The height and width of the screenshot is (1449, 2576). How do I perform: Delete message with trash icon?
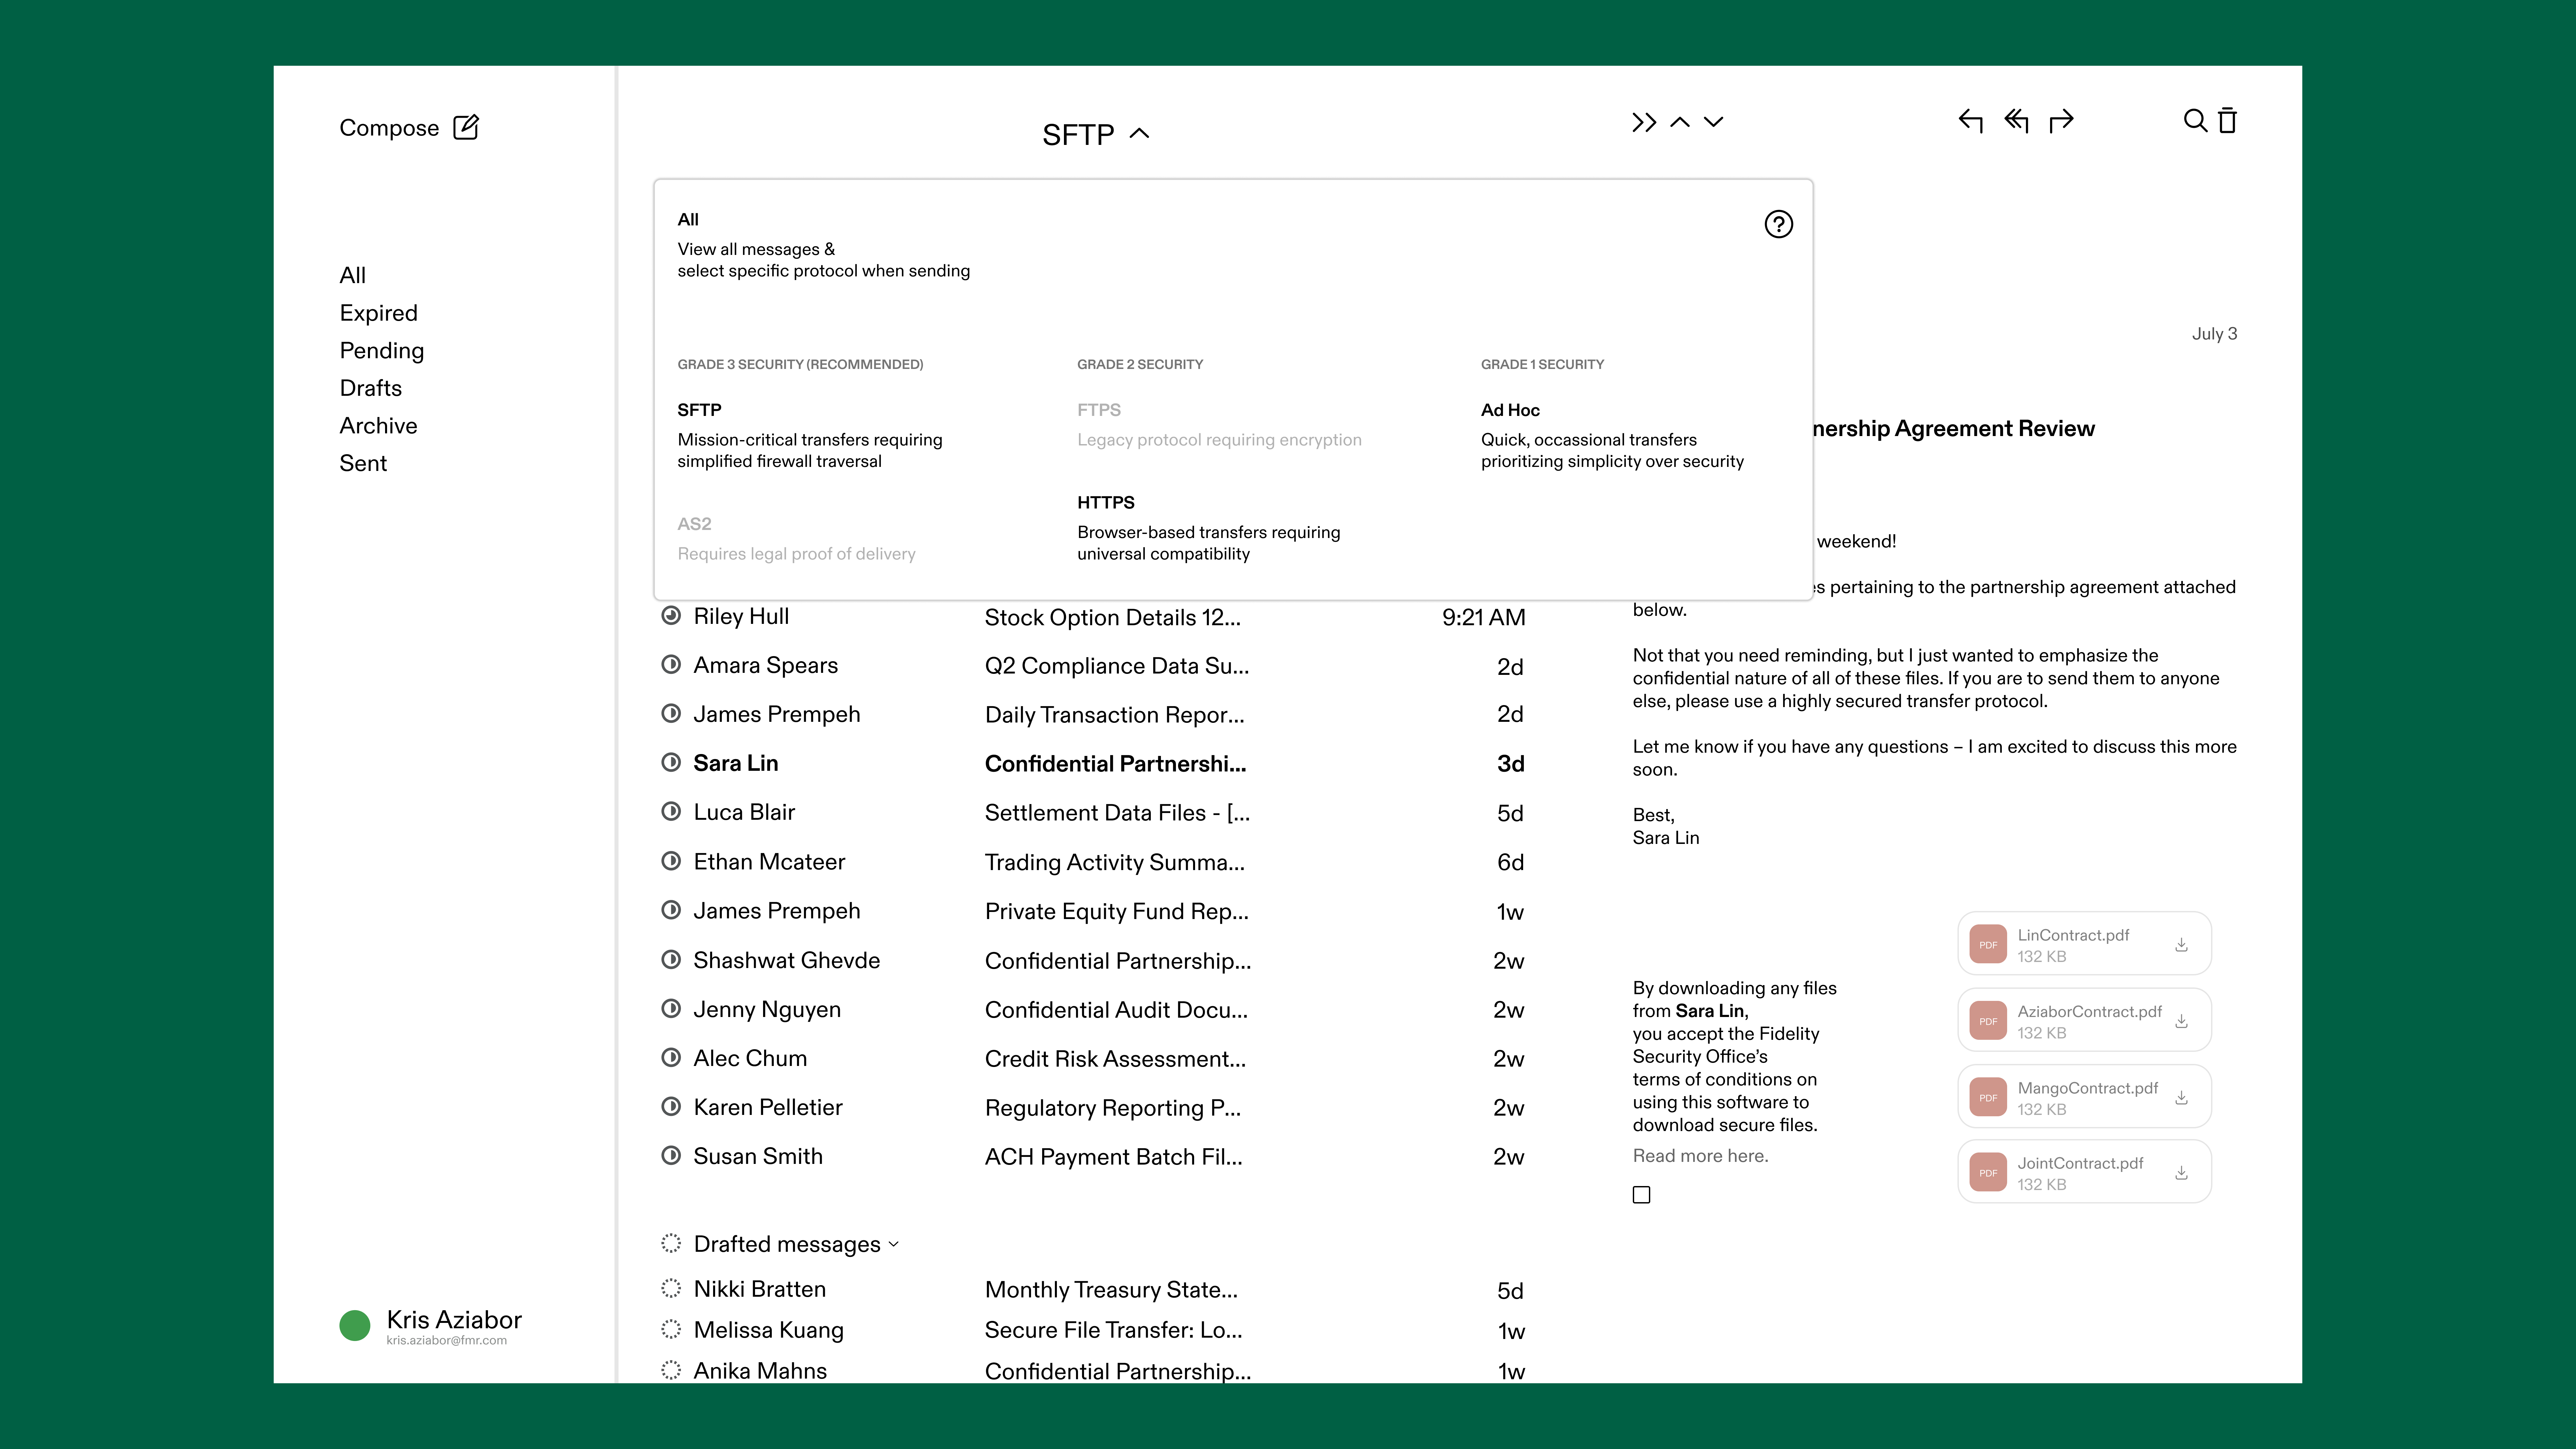pyautogui.click(x=2227, y=121)
